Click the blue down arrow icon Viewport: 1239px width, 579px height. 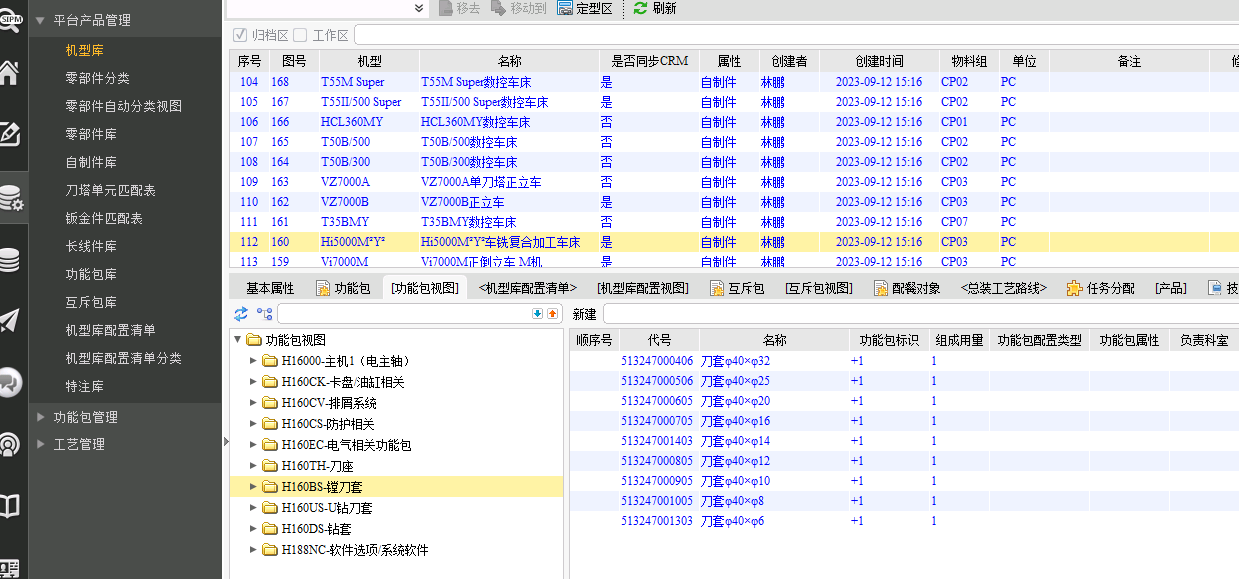(x=537, y=314)
